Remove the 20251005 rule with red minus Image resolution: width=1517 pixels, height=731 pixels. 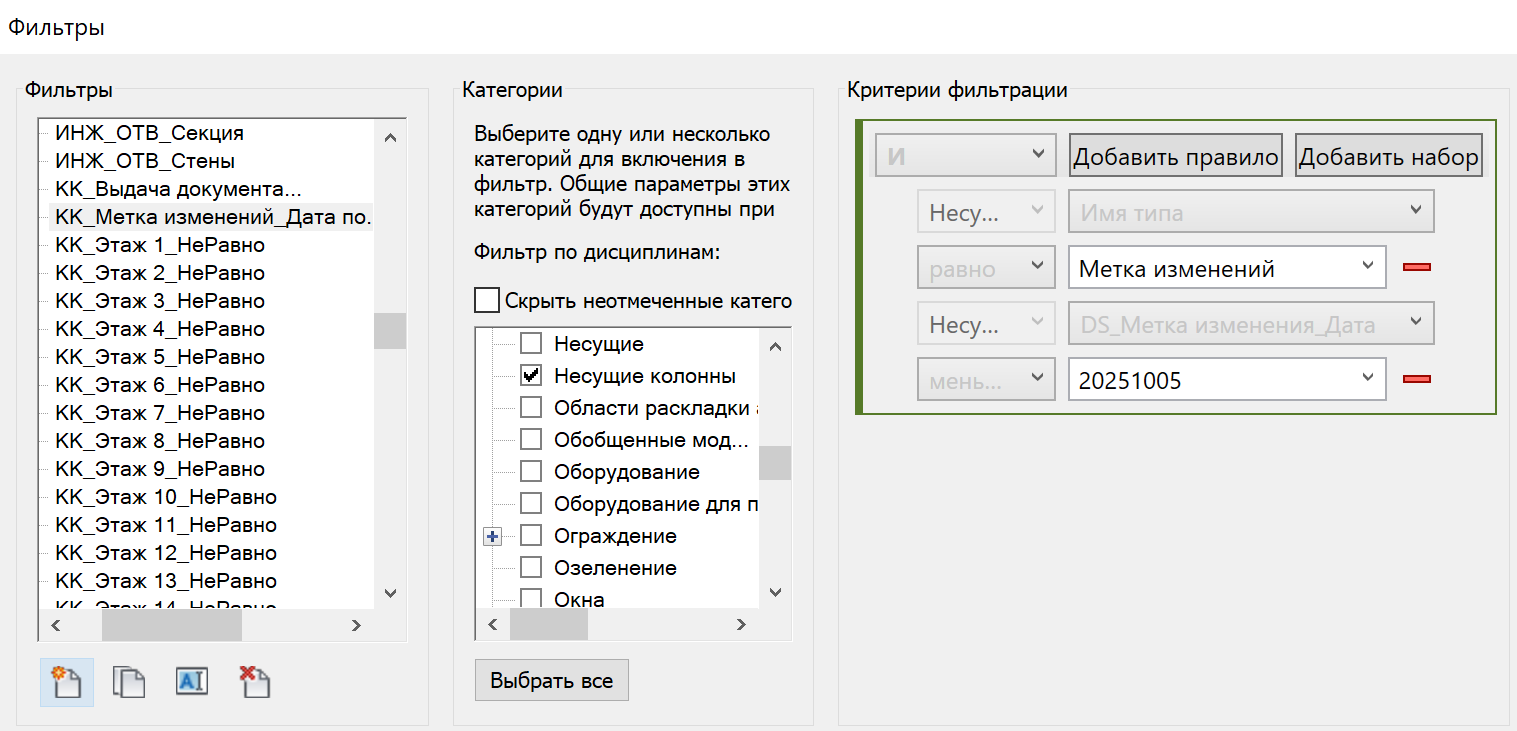pos(1417,379)
